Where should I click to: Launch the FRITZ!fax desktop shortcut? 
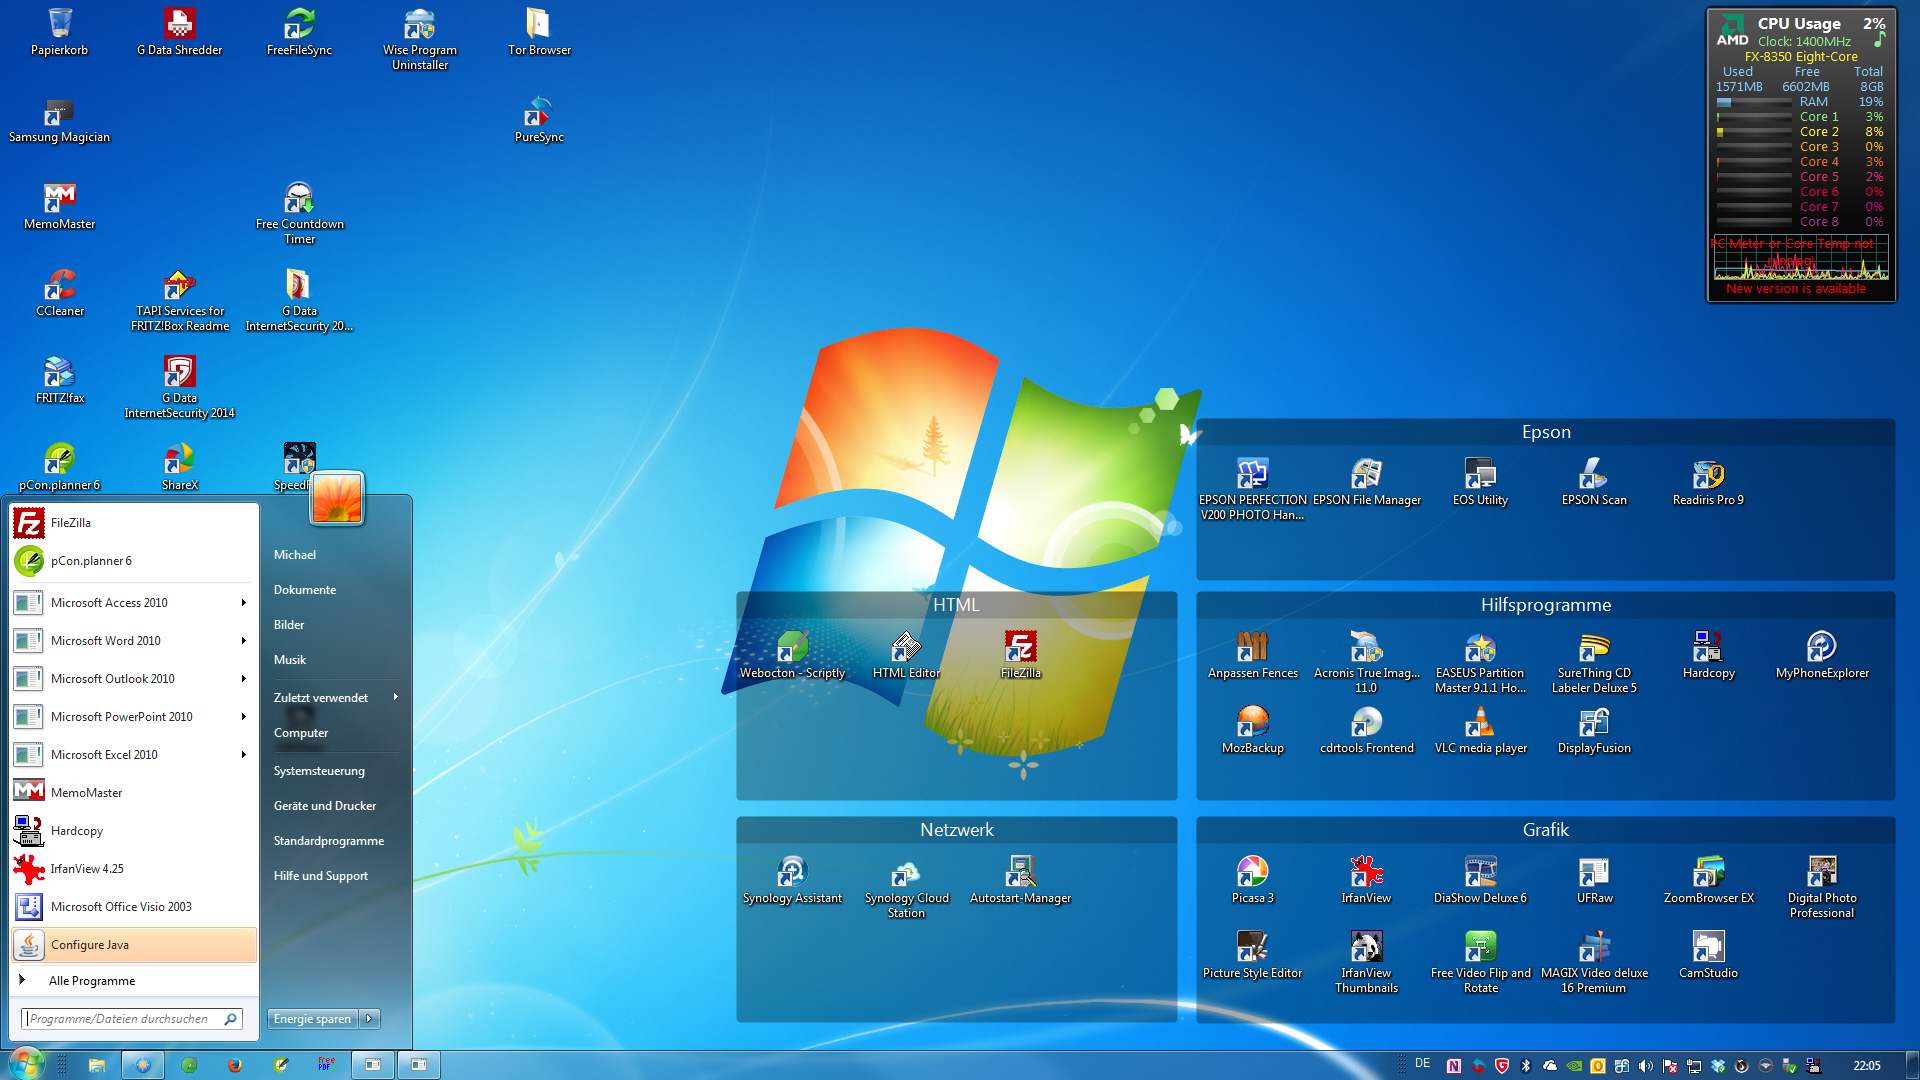tap(60, 380)
